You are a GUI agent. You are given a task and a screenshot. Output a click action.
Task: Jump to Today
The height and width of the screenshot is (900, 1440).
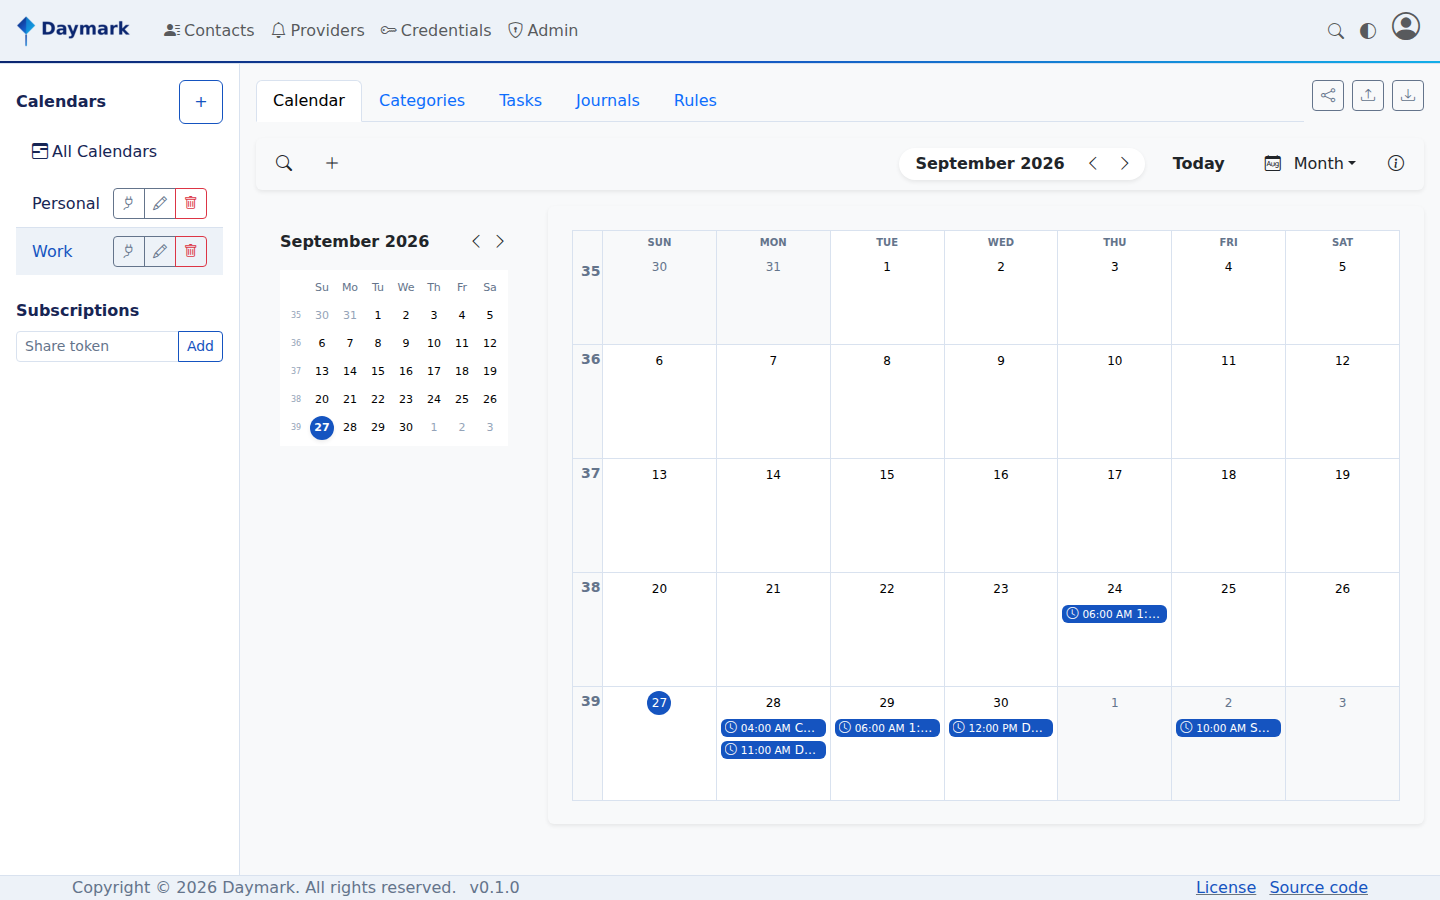coord(1198,163)
